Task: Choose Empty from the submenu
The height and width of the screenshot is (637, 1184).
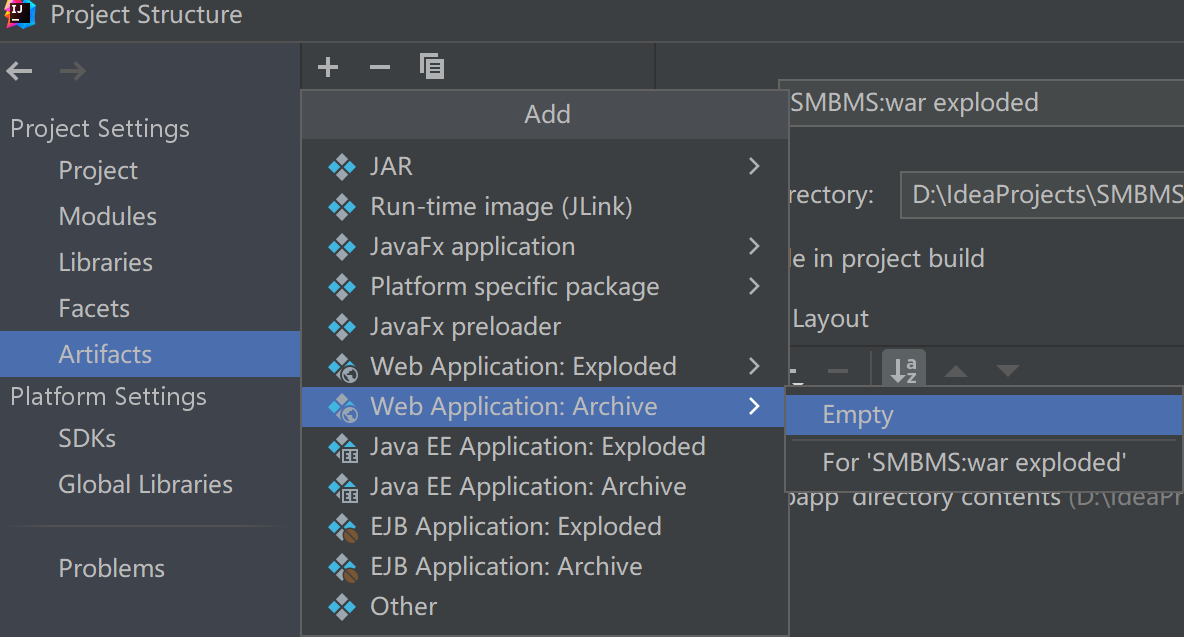Action: [x=857, y=415]
